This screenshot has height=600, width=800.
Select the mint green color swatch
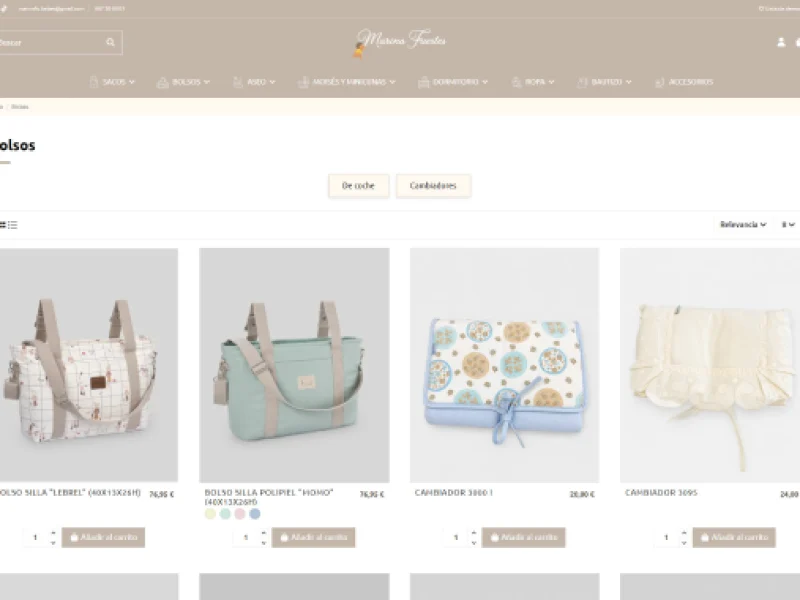(x=225, y=514)
